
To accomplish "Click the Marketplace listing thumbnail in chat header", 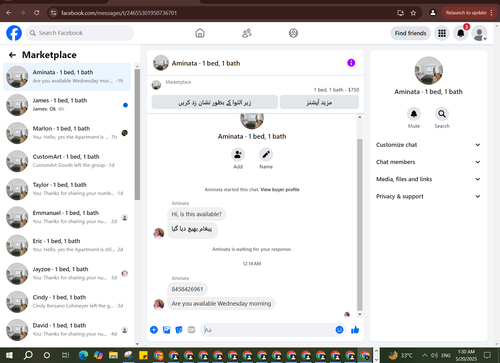I will pos(156,85).
